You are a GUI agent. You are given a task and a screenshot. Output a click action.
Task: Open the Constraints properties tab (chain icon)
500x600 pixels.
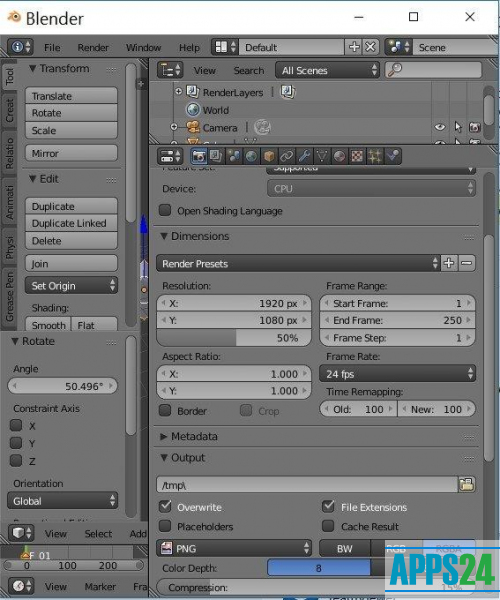click(x=287, y=156)
